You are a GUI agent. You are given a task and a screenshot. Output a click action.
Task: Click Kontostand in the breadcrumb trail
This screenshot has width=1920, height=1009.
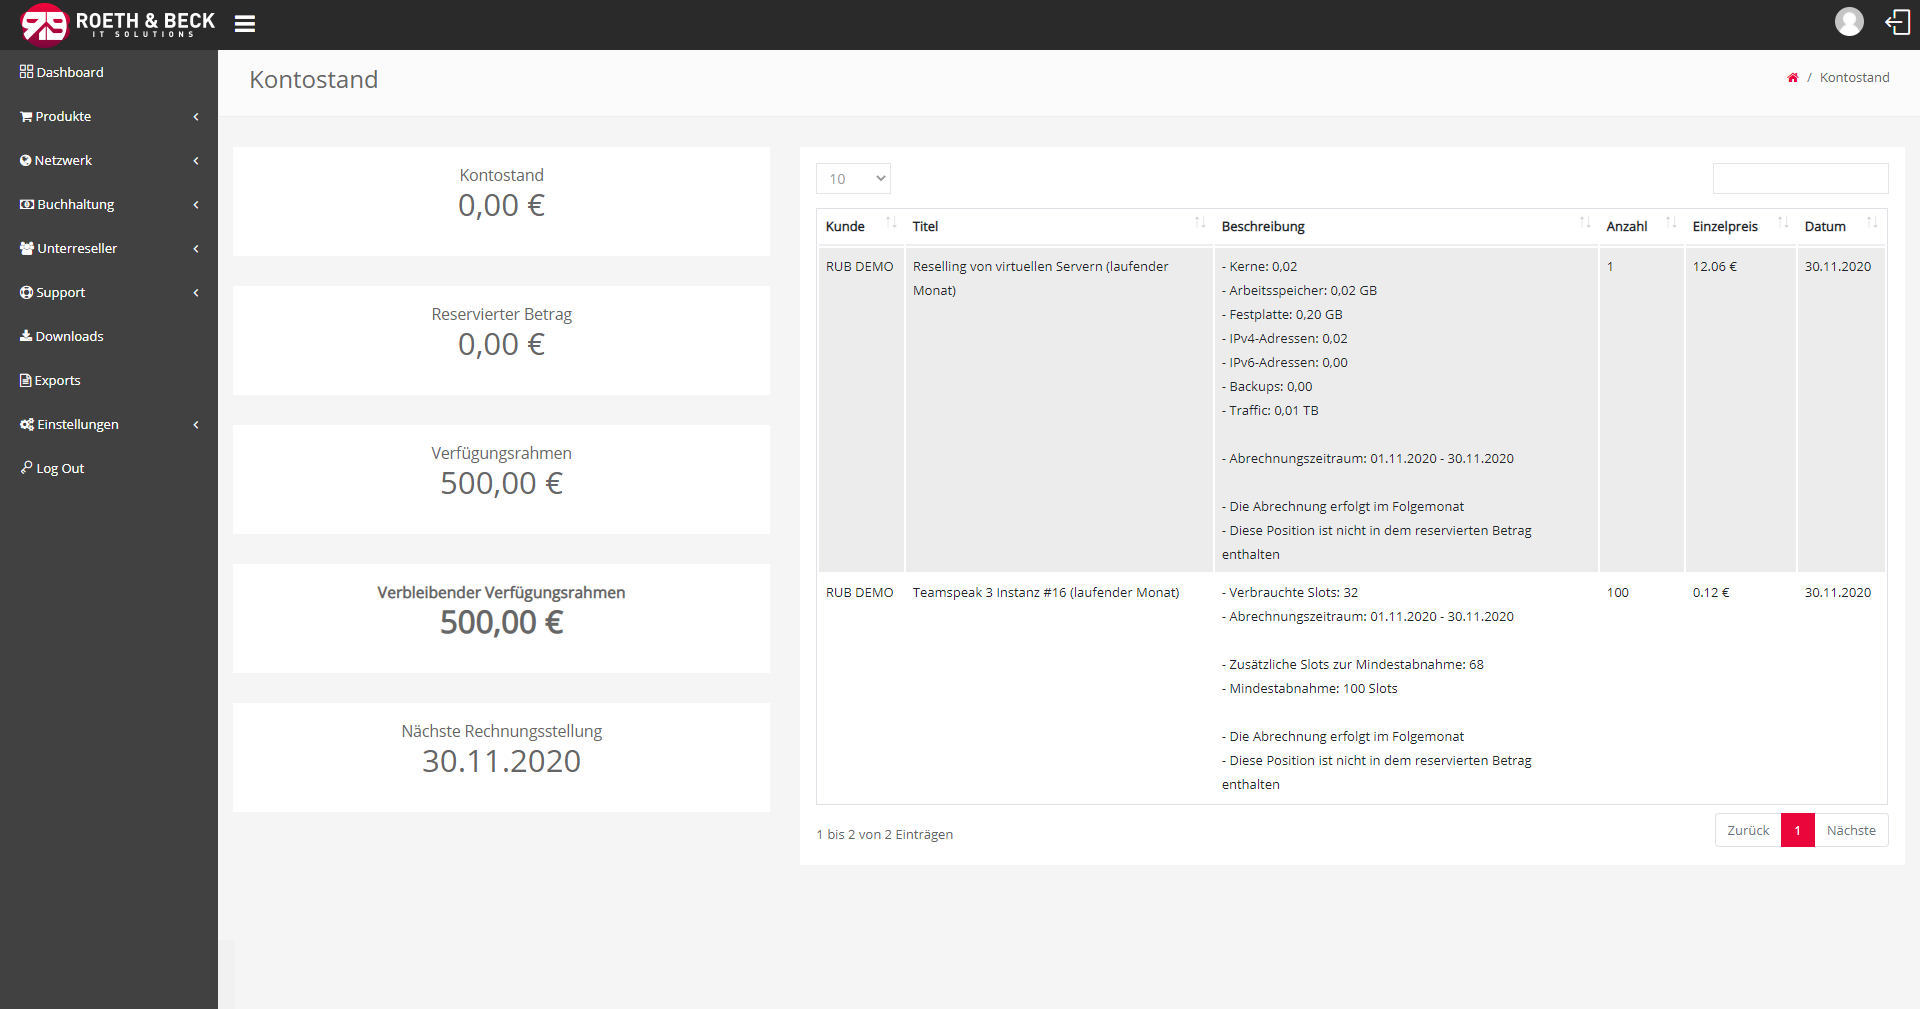tap(1855, 77)
